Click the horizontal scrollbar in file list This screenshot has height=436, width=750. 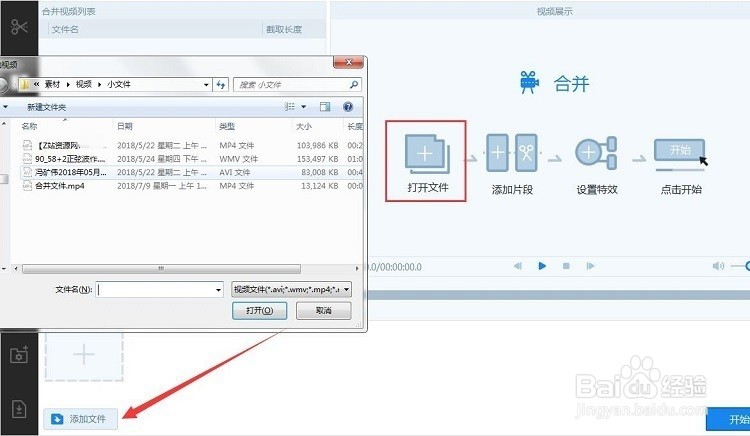pyautogui.click(x=162, y=269)
